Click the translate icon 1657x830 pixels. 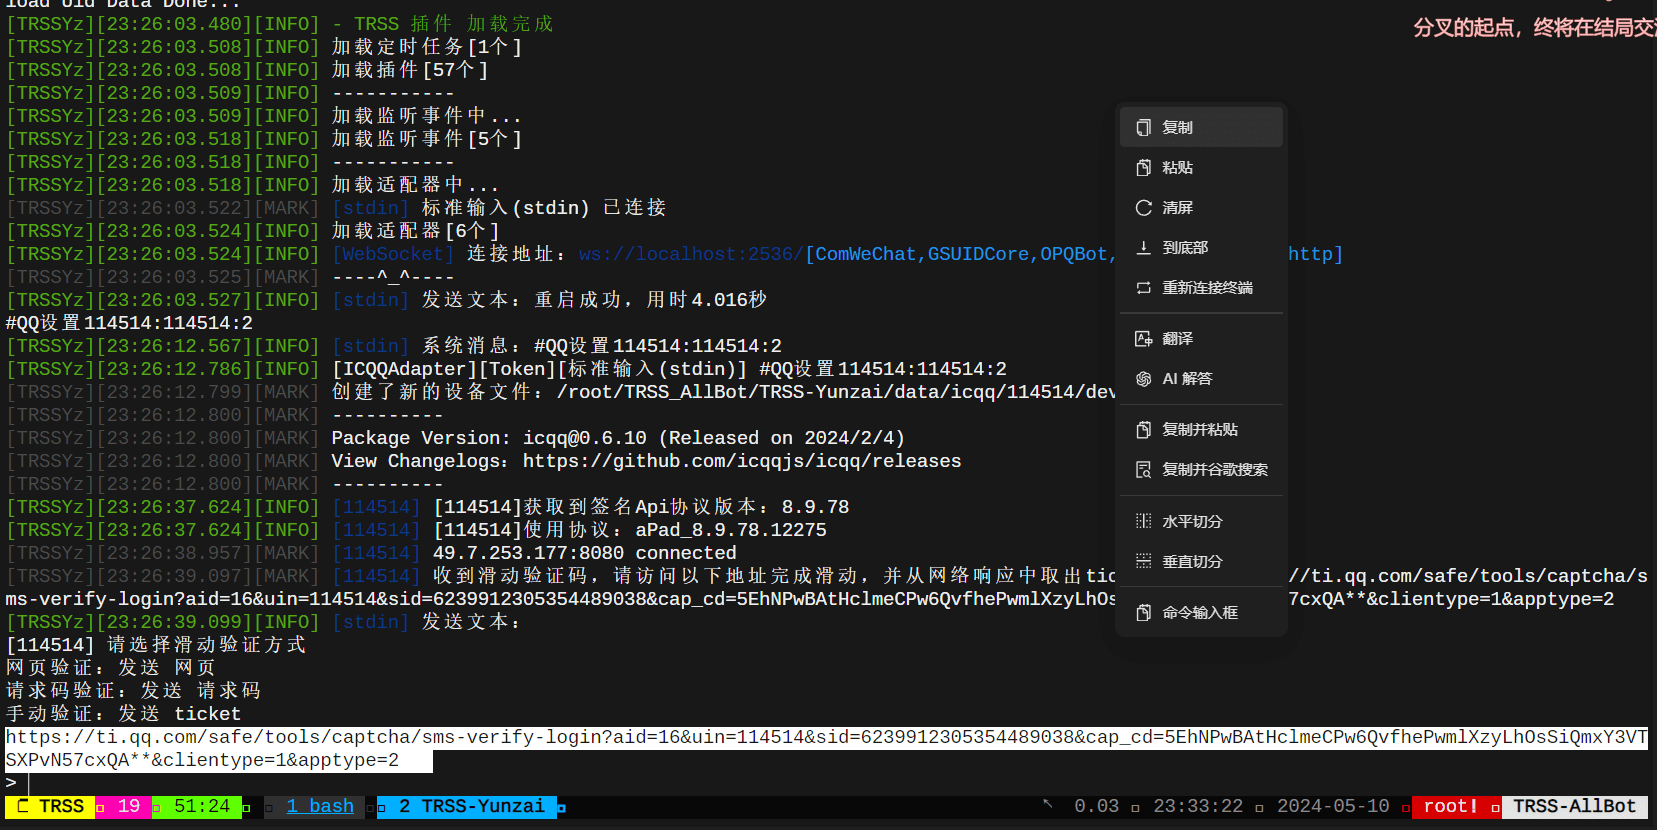(1144, 338)
